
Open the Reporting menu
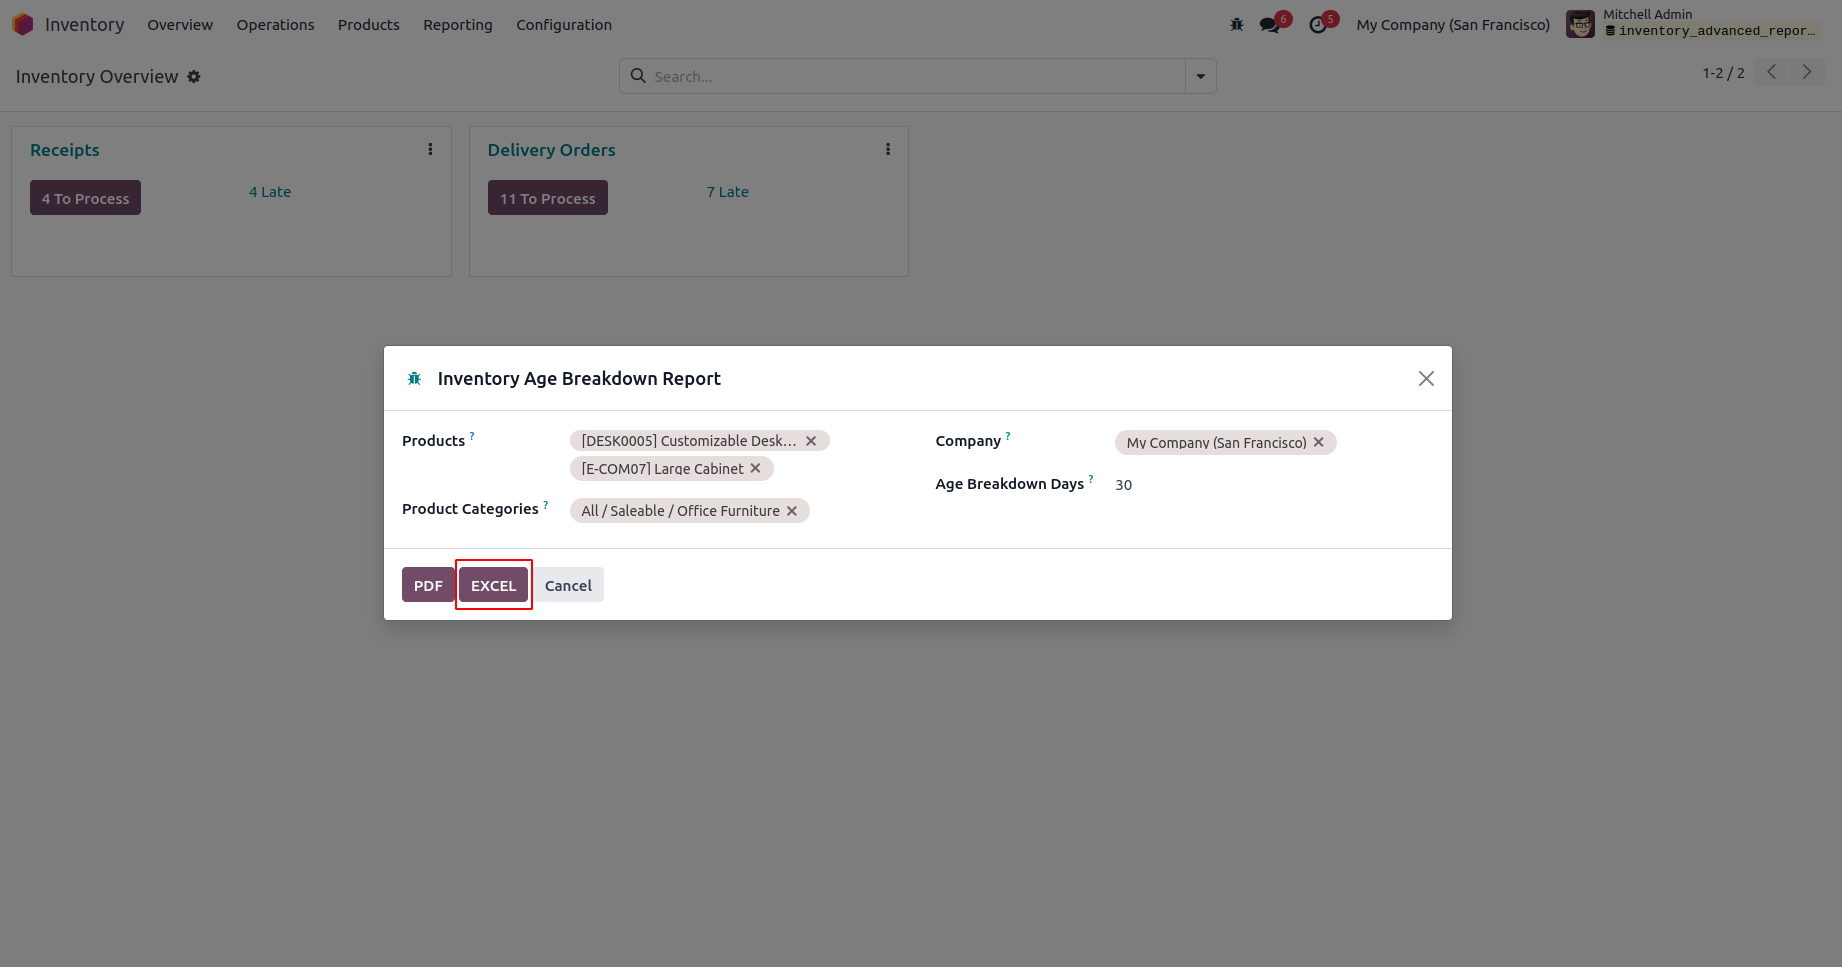click(x=457, y=25)
